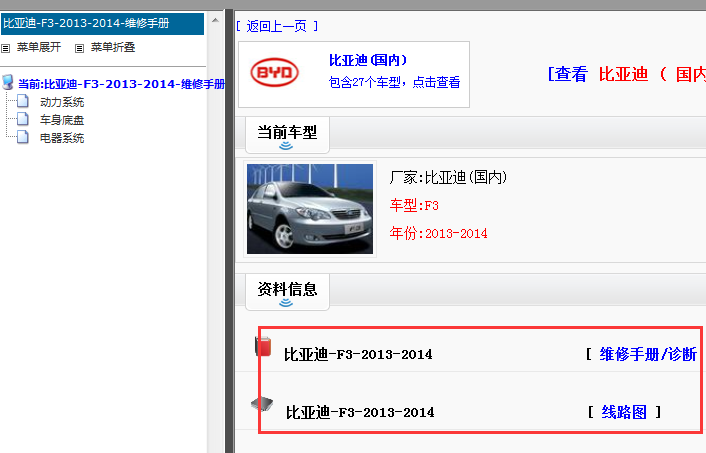The image size is (706, 453).
Task: Open the 比亚迪 (国内) brand link
Action: [368, 60]
